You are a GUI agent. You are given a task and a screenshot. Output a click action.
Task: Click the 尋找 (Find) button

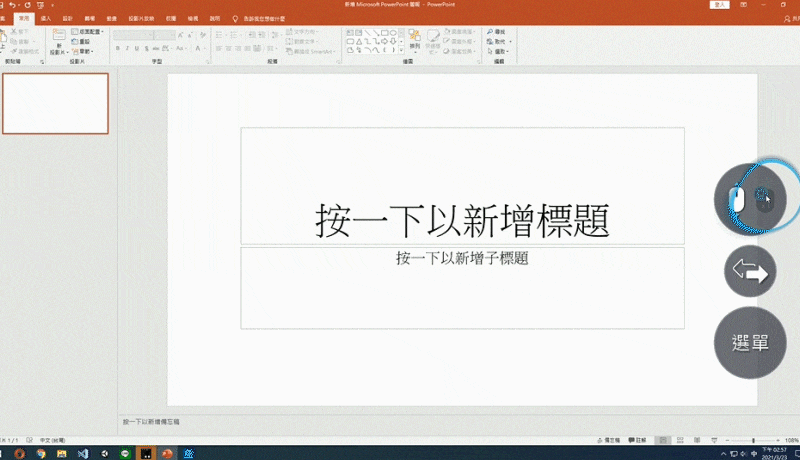coord(496,32)
